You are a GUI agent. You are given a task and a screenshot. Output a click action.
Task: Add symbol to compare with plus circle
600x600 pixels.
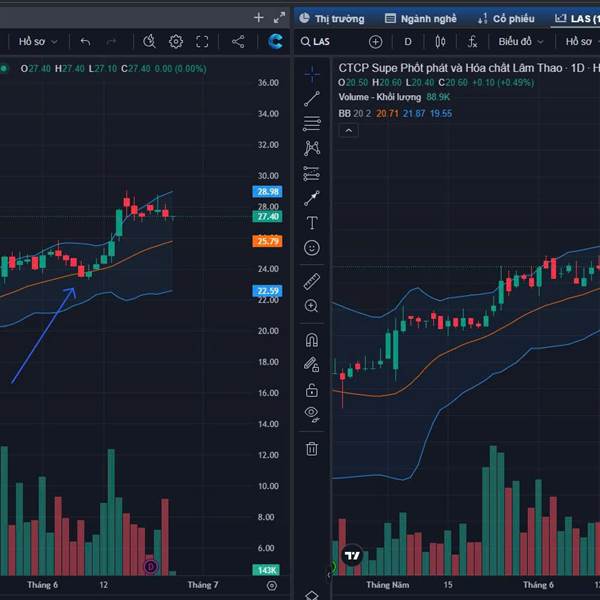tap(375, 42)
